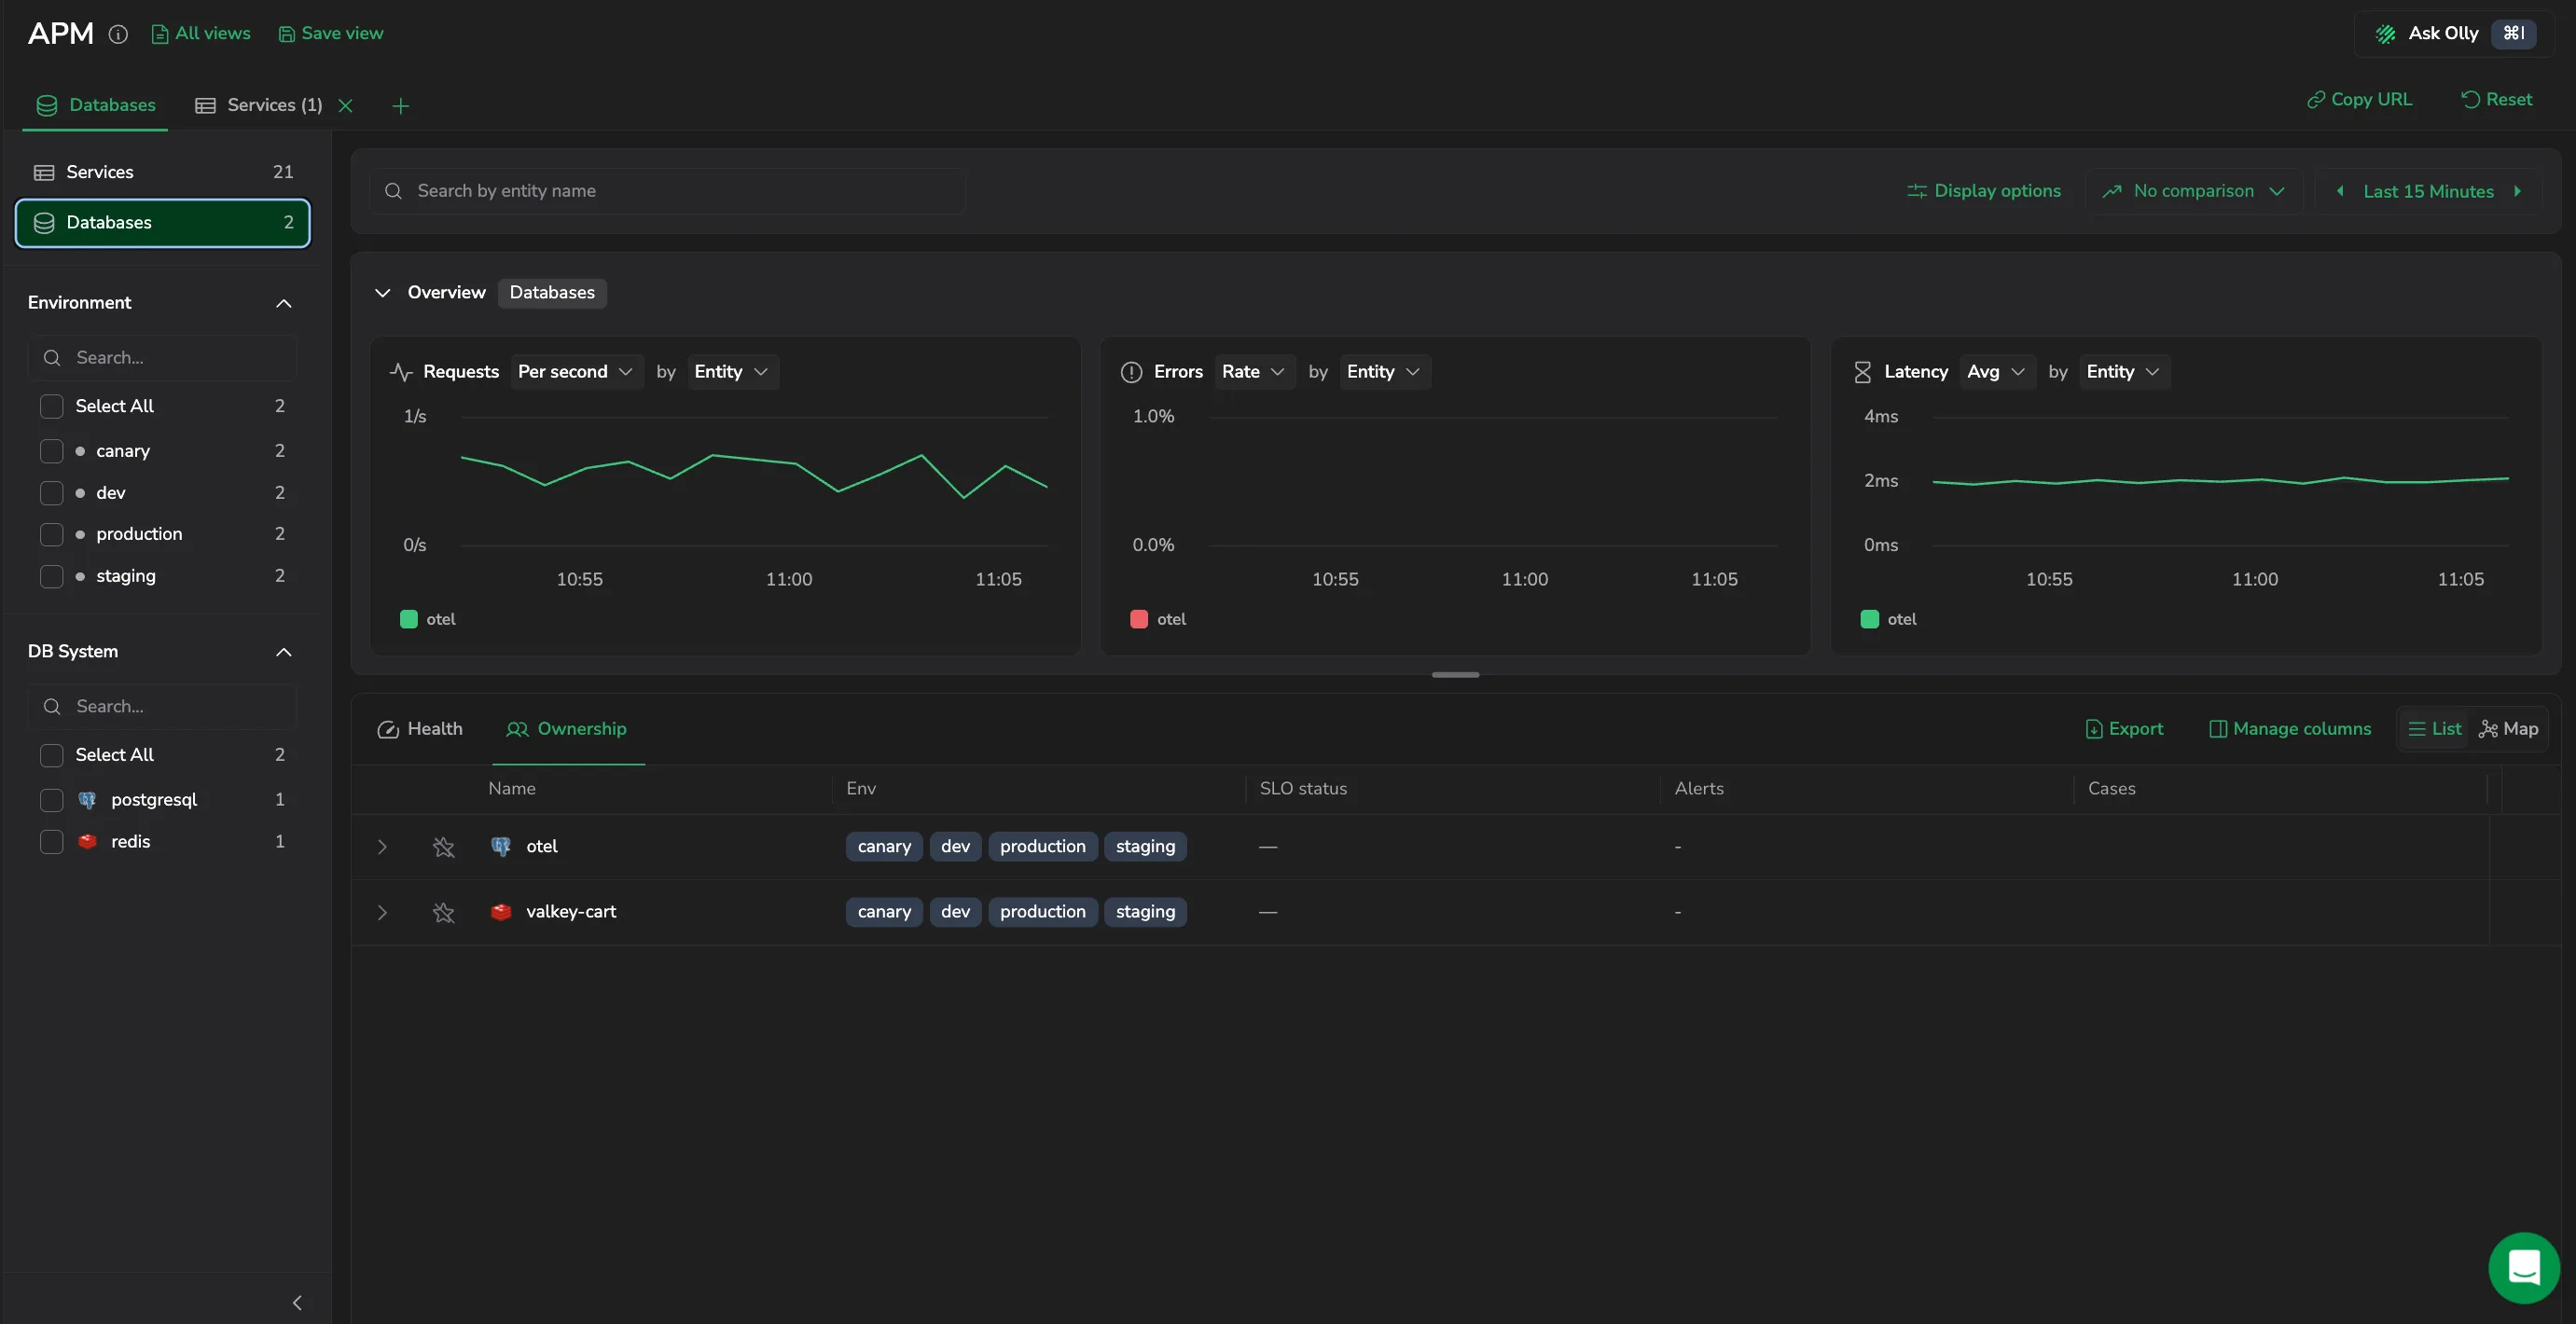Open the Latency Avg dropdown
2576x1324 pixels.
1996,372
